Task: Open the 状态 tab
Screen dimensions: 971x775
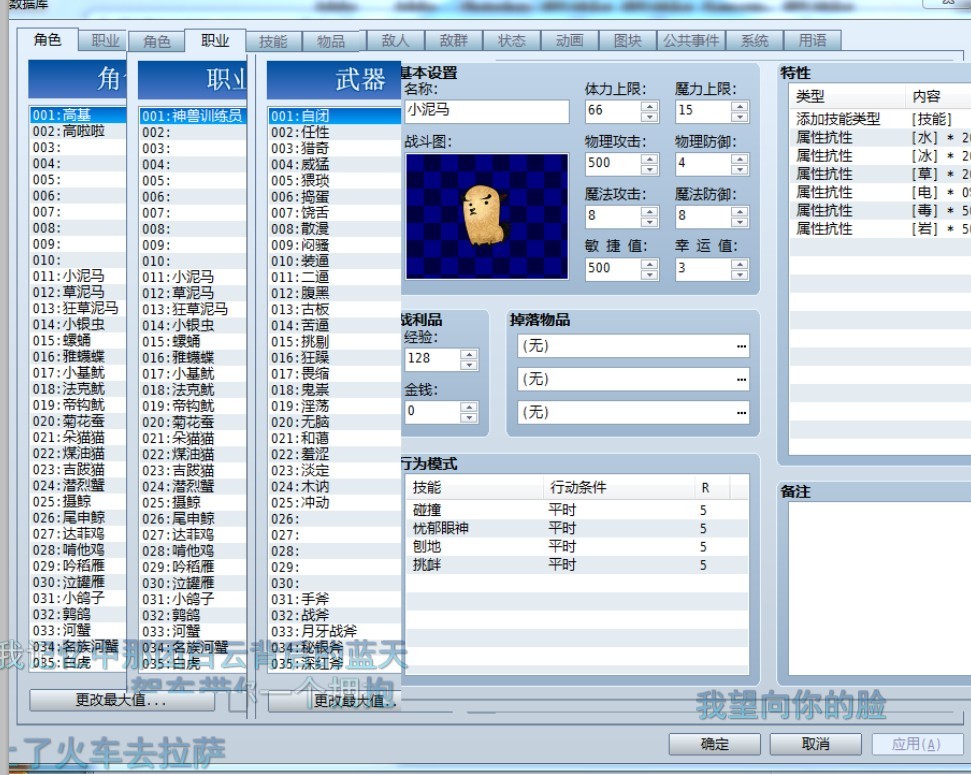Action: (x=512, y=40)
